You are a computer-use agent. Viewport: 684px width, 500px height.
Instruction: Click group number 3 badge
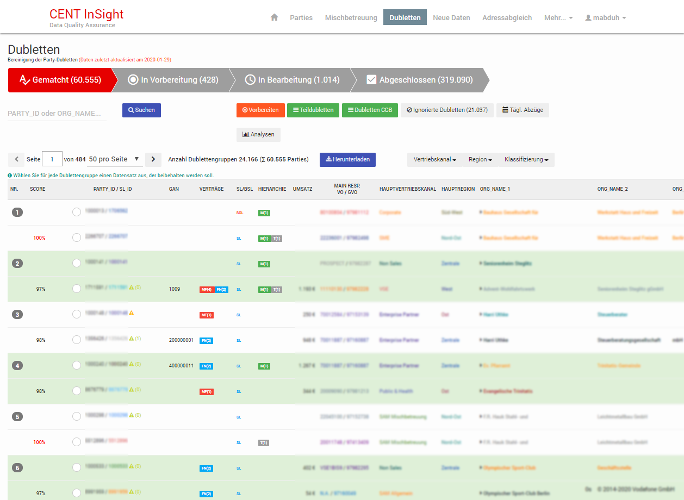click(x=16, y=314)
